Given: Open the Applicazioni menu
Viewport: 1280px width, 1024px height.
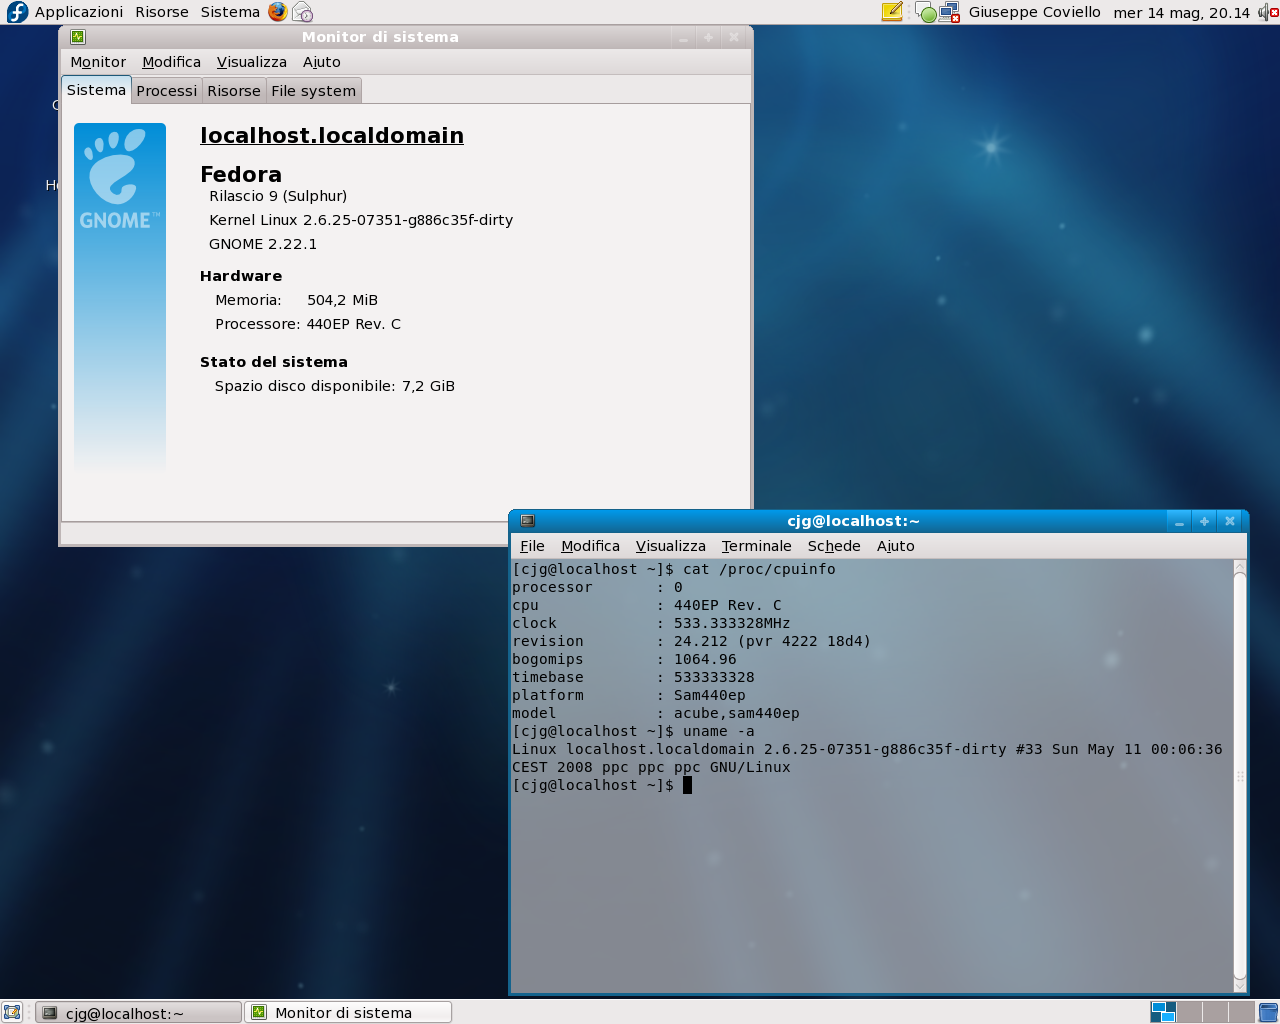Looking at the screenshot, I should 79,12.
